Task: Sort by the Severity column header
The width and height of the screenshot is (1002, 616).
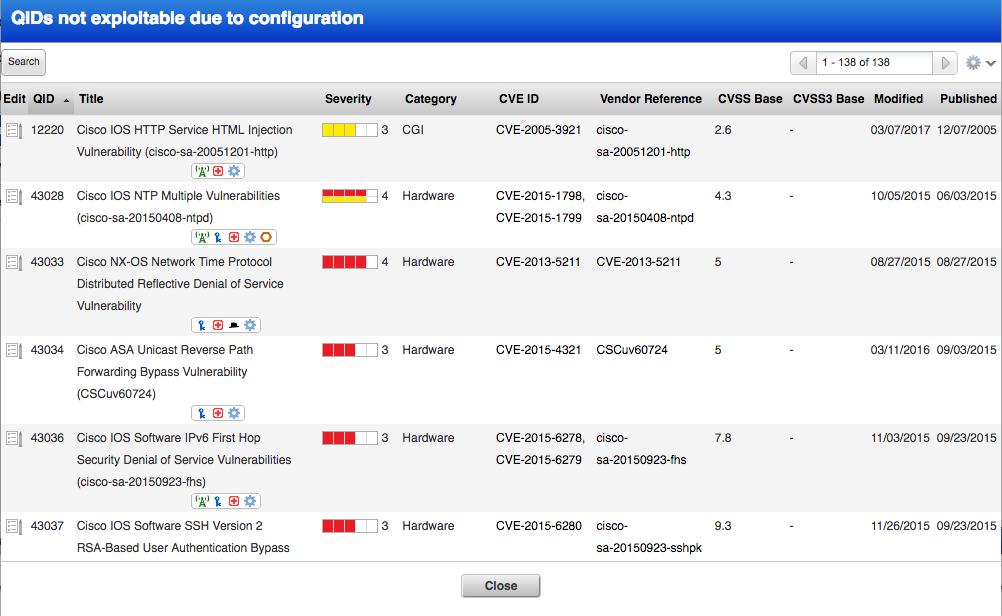Action: click(348, 99)
